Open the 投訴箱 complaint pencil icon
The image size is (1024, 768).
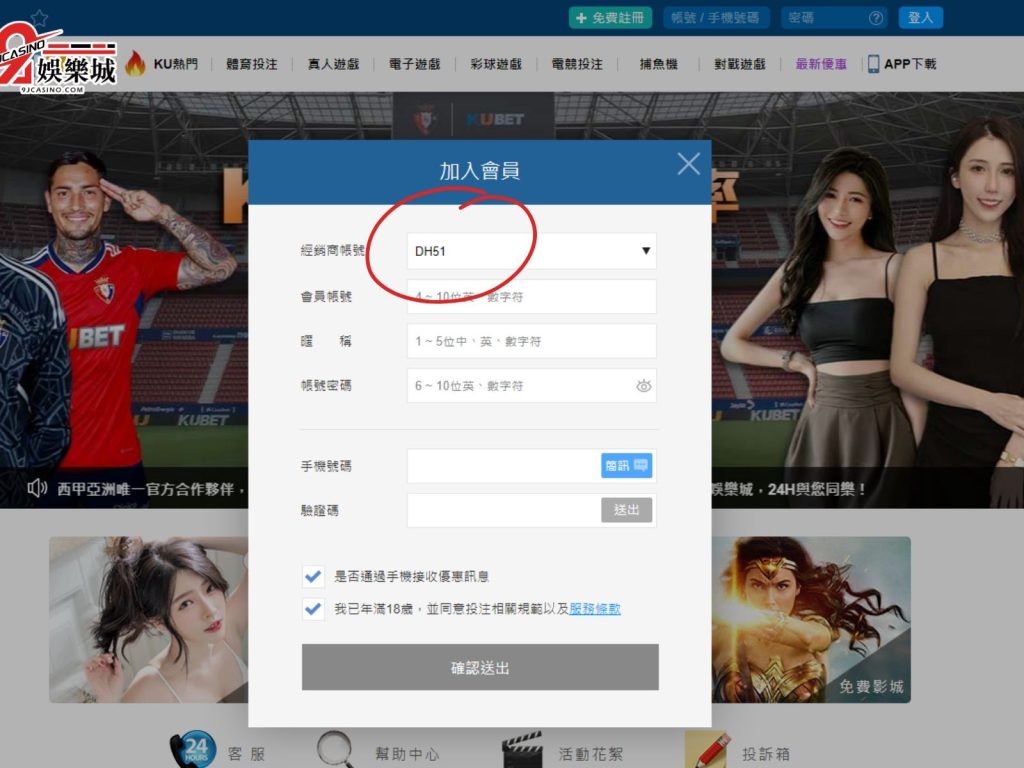[707, 750]
